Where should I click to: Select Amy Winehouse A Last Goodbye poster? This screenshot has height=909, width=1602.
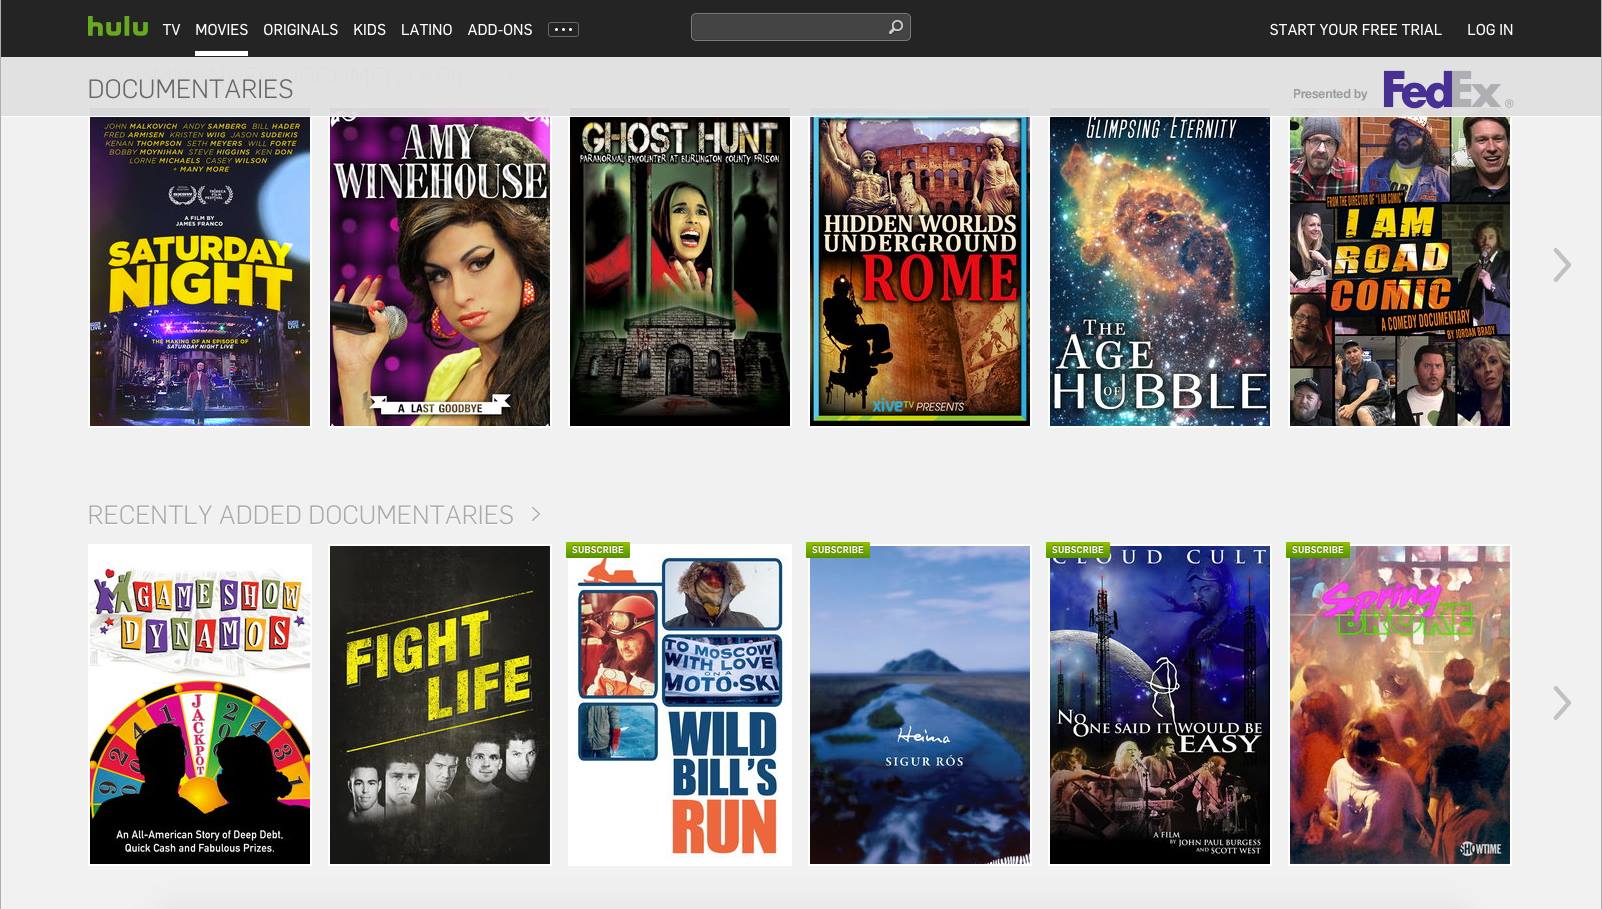[440, 271]
